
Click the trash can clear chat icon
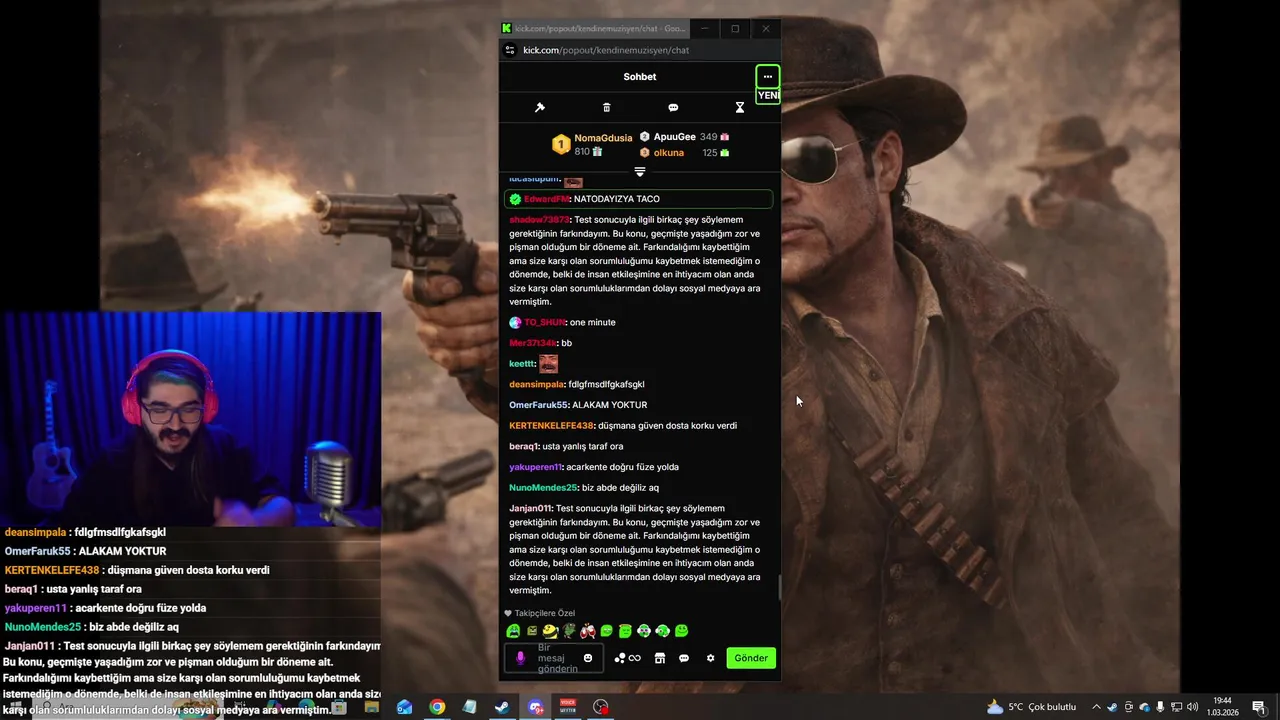click(606, 108)
